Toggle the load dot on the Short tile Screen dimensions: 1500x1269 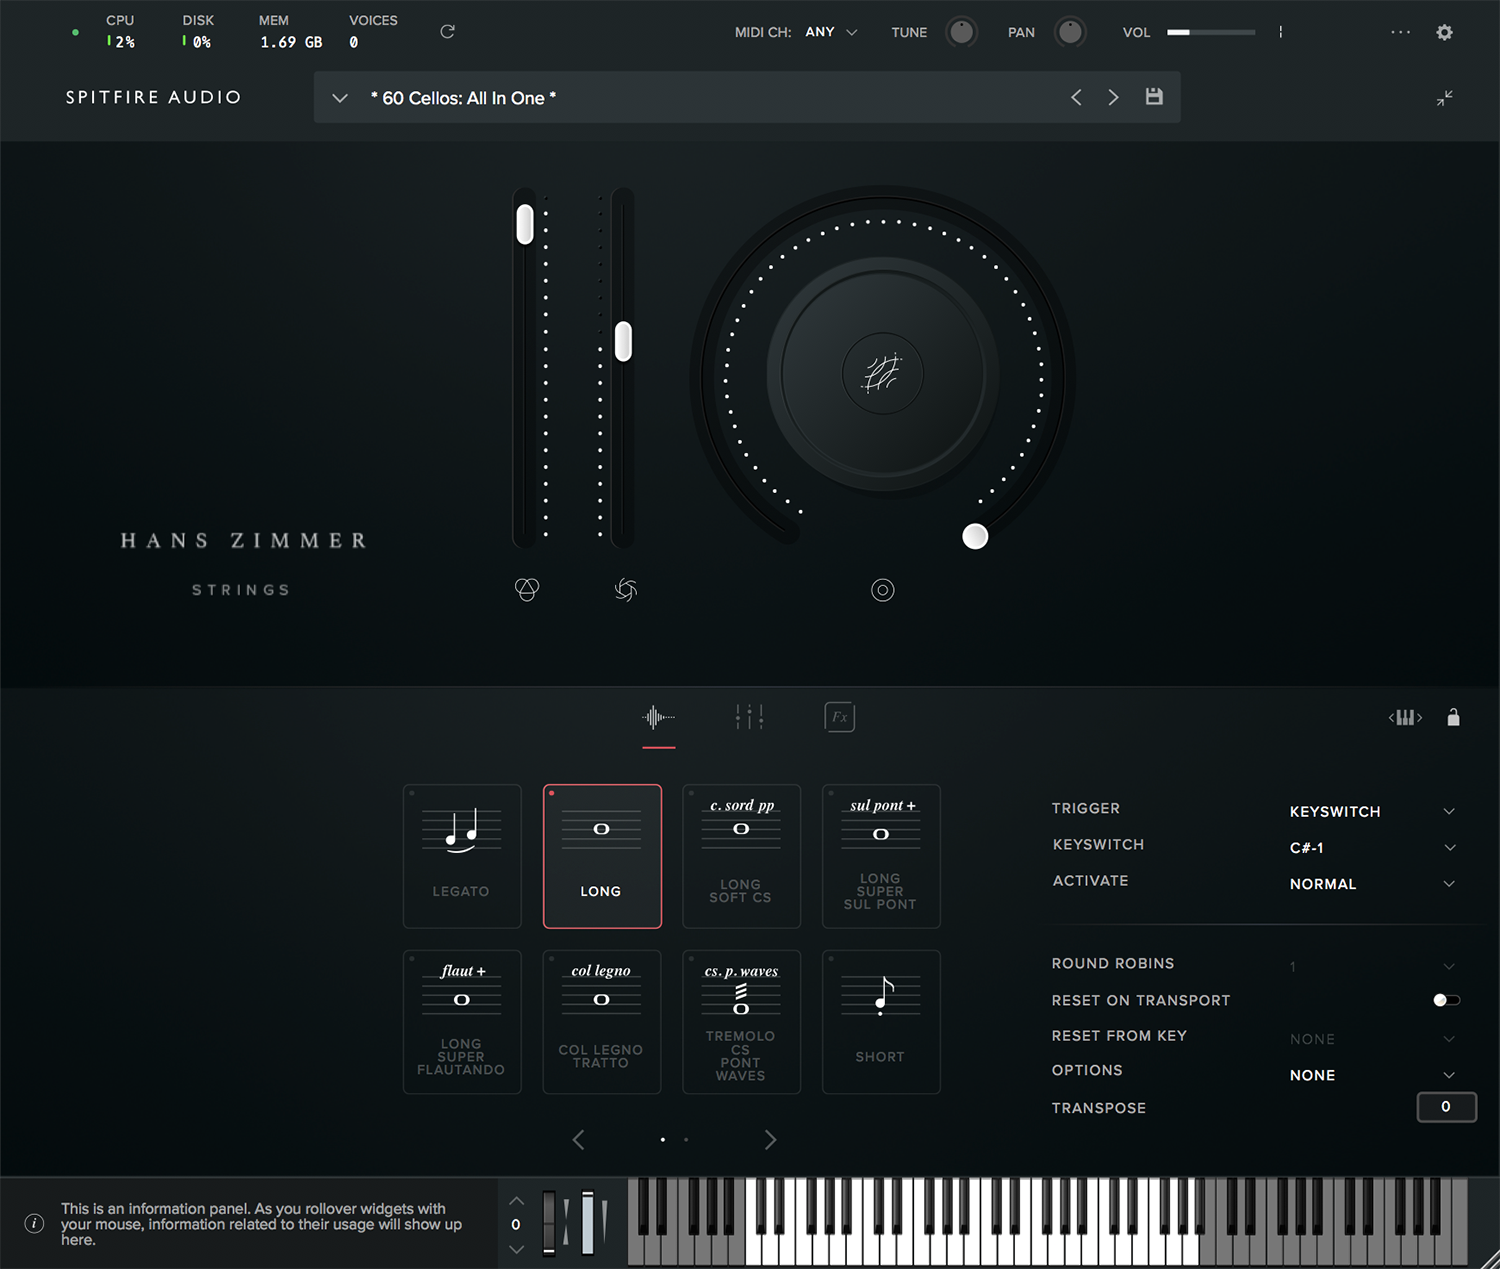click(x=831, y=959)
